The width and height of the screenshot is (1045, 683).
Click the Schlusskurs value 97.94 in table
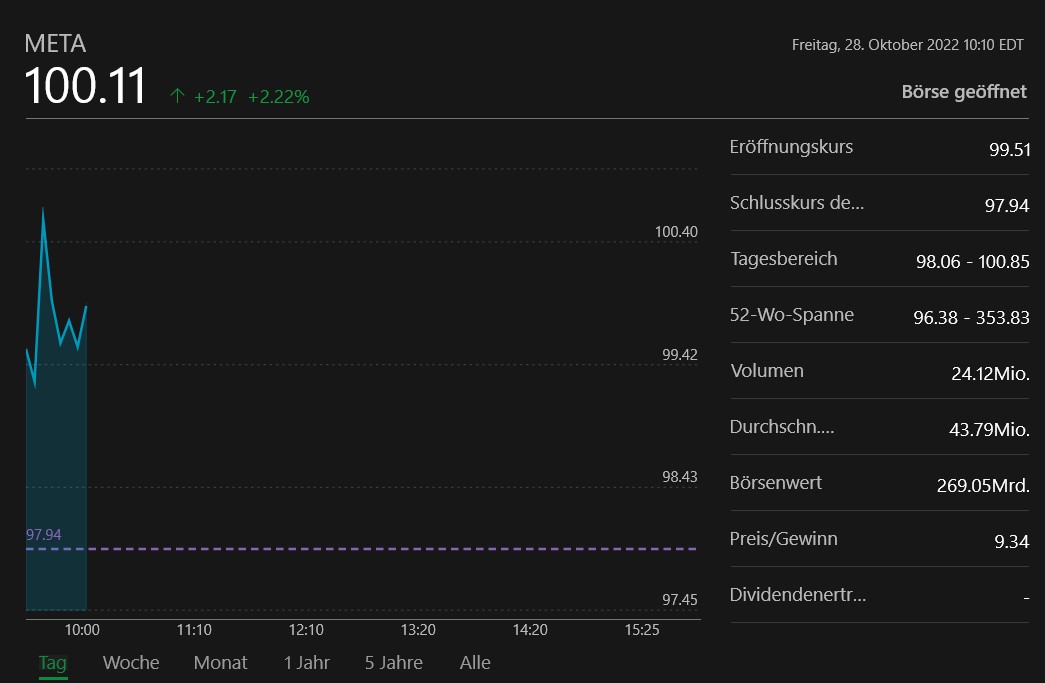tap(1007, 205)
